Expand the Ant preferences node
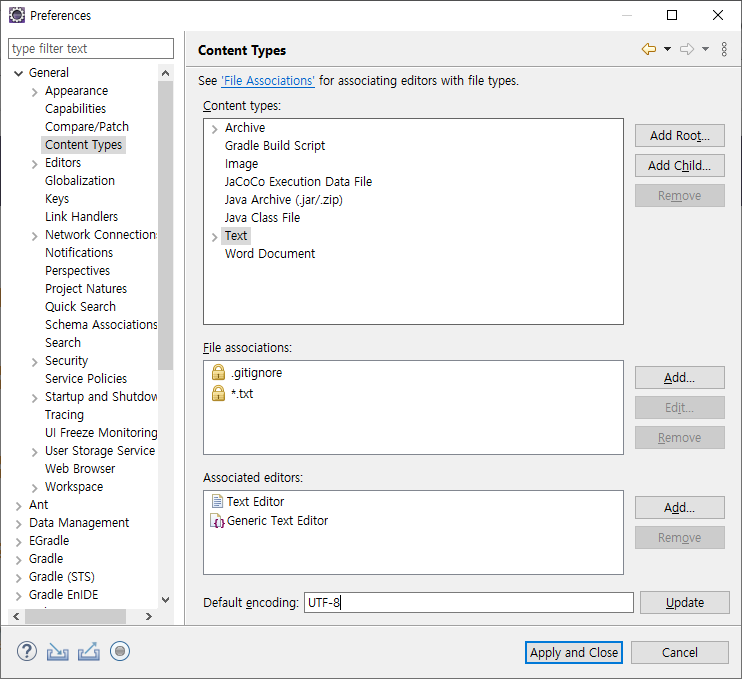742x679 pixels. pos(18,506)
